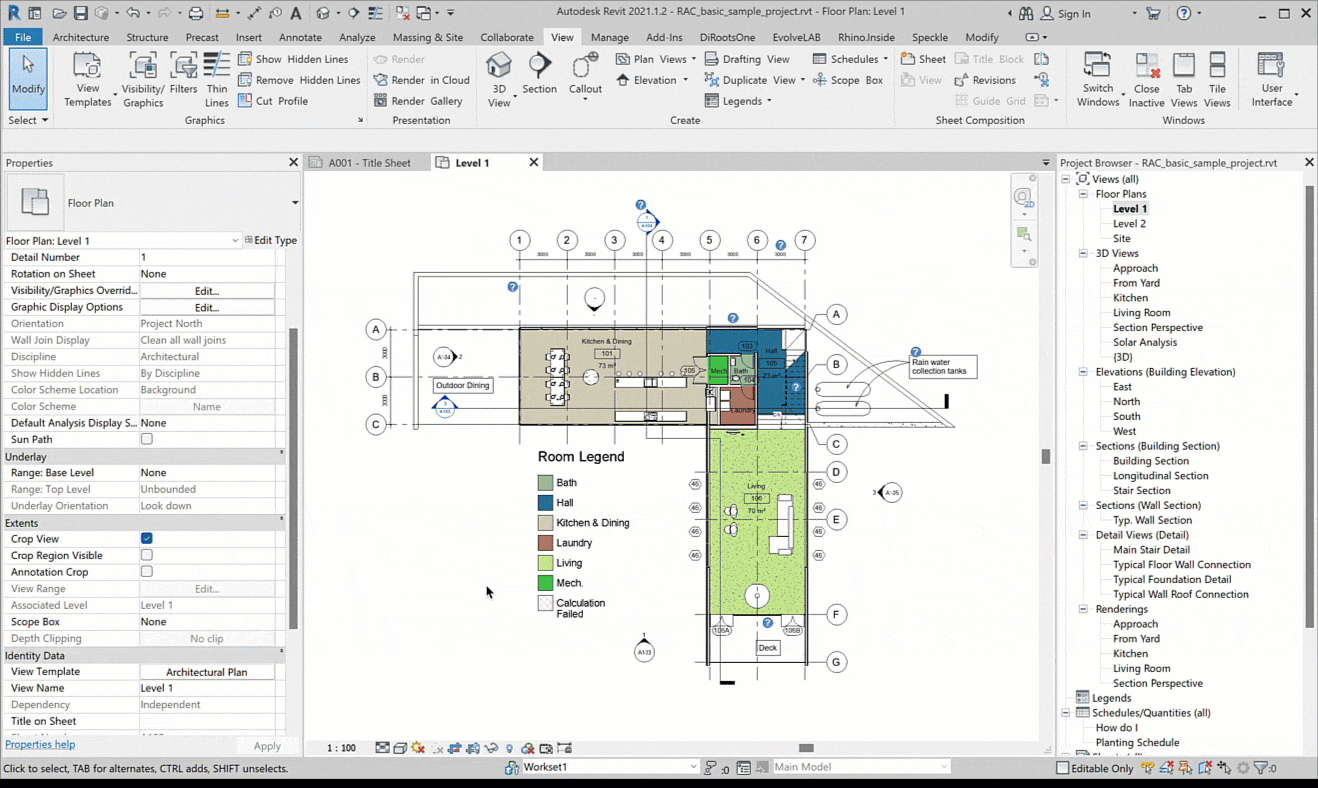
Task: Switch to the A001 - Title Sheet tab
Action: (x=369, y=163)
